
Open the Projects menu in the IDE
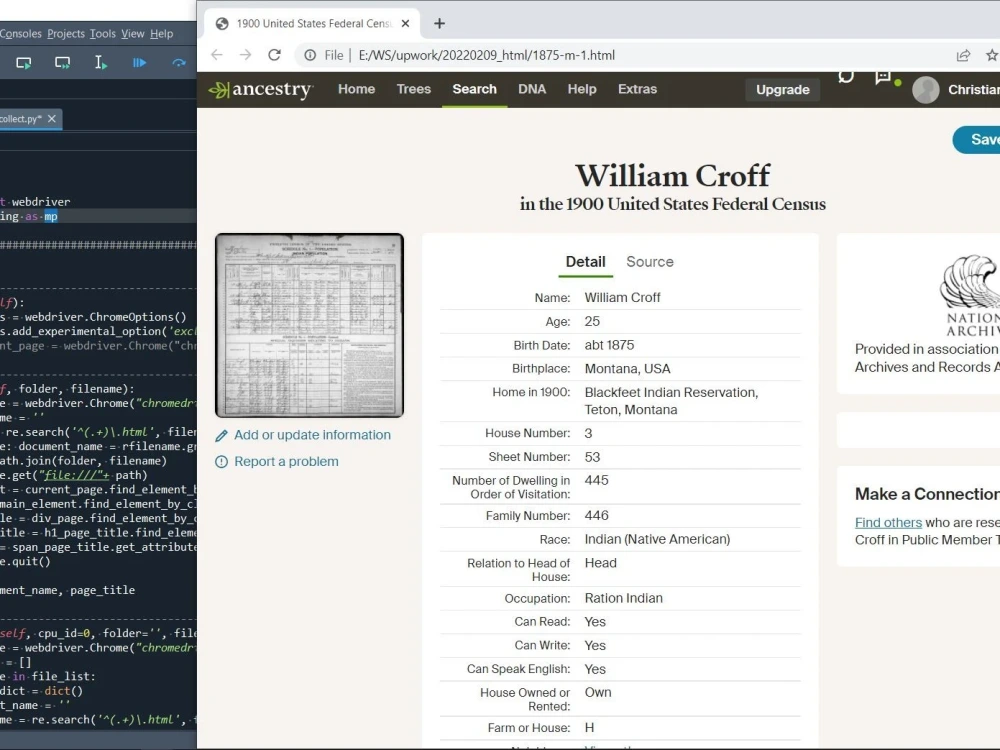click(x=66, y=34)
